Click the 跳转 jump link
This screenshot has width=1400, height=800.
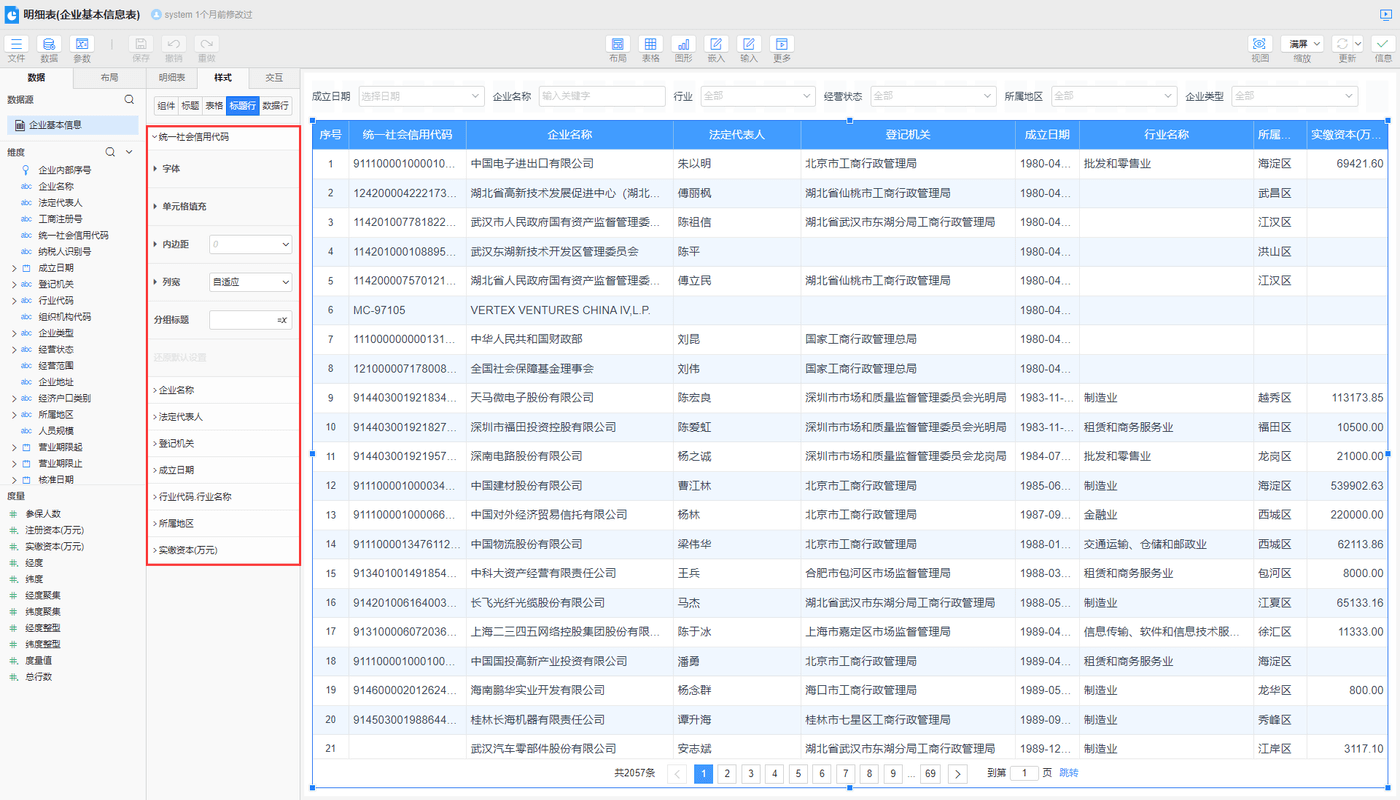(1069, 773)
